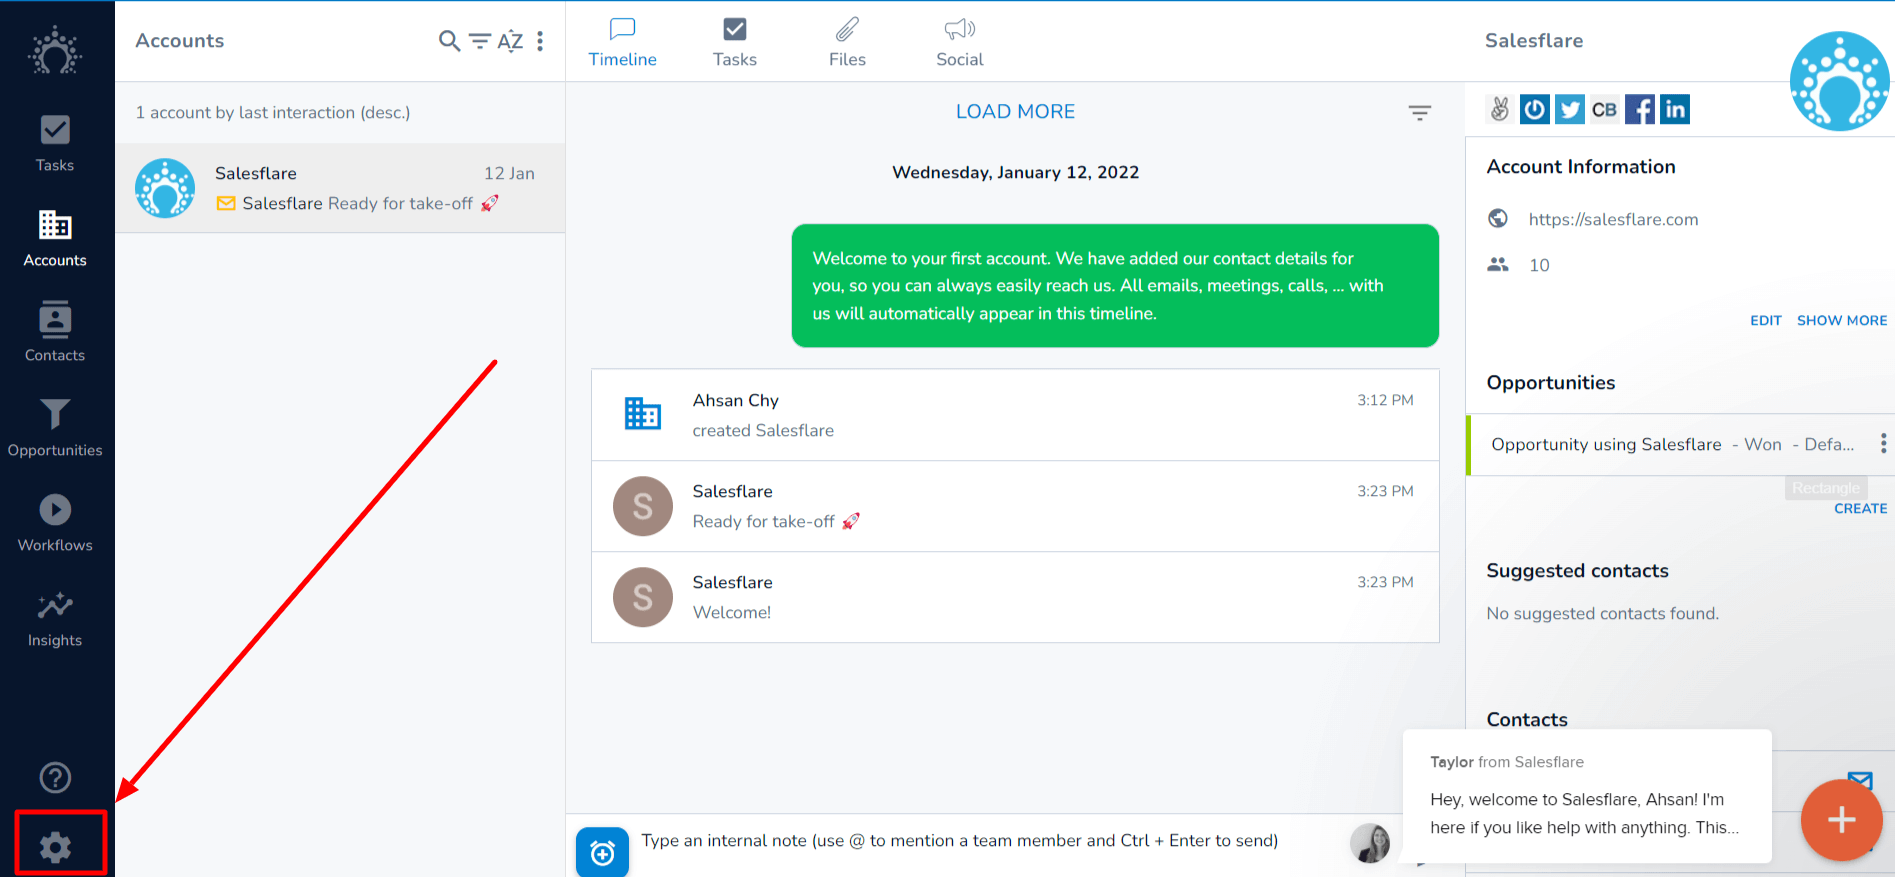Change account sort order (AZ icon)
Screen dimensions: 1895x877
coord(510,41)
